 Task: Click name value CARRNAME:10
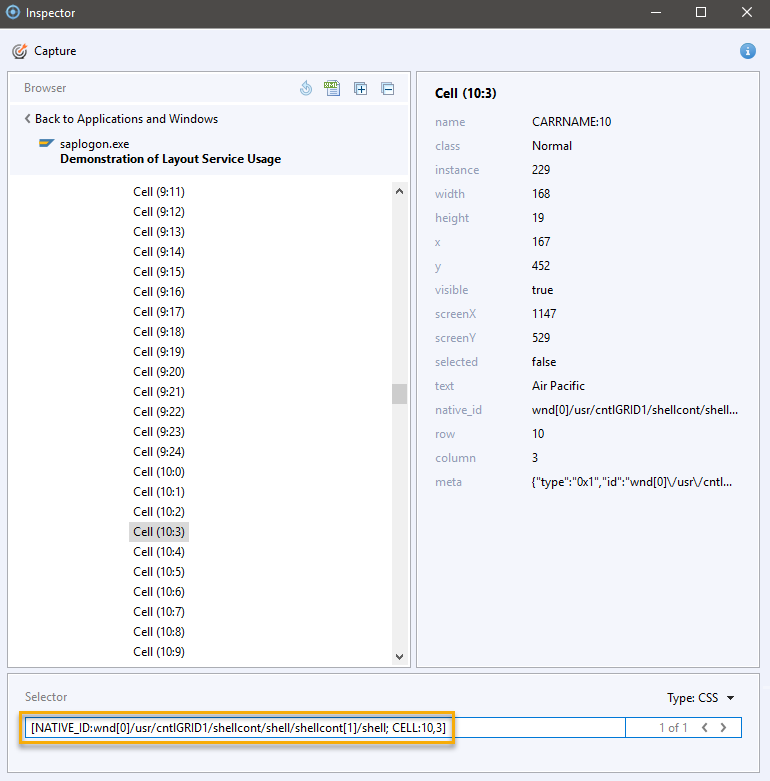click(x=571, y=122)
